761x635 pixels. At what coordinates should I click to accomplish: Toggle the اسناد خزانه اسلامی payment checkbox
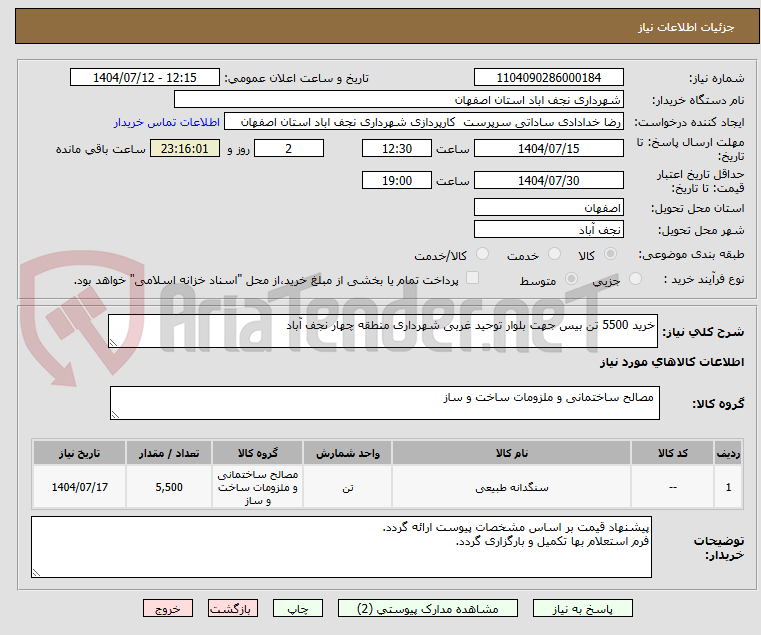[x=472, y=278]
